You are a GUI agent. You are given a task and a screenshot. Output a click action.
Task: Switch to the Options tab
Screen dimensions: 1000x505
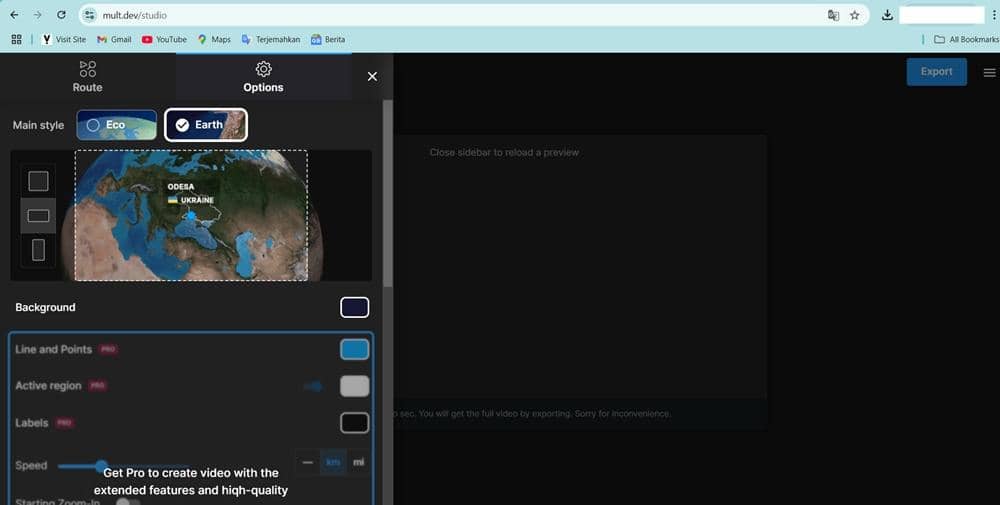click(x=263, y=77)
